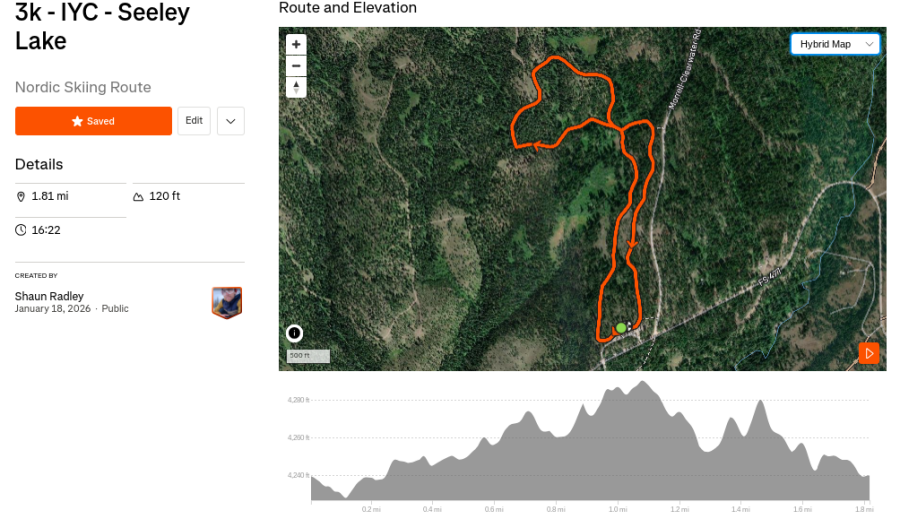Click the Edit route button
900x519 pixels.
tap(194, 121)
